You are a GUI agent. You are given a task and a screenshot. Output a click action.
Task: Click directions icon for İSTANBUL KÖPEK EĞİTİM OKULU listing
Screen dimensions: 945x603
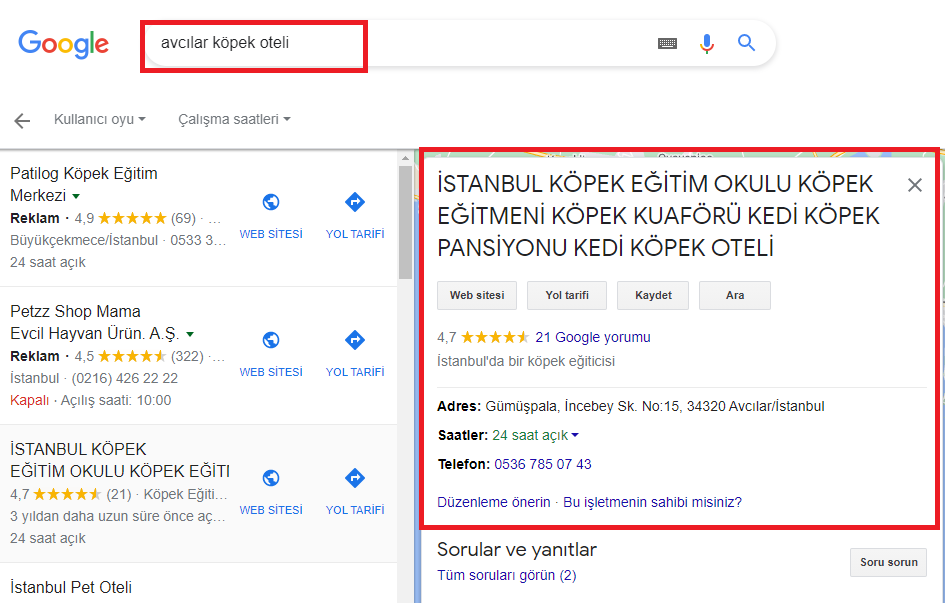354,478
